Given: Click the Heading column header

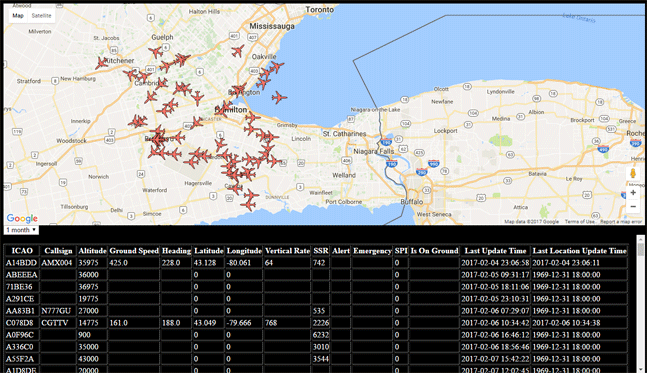Looking at the screenshot, I should 176,251.
